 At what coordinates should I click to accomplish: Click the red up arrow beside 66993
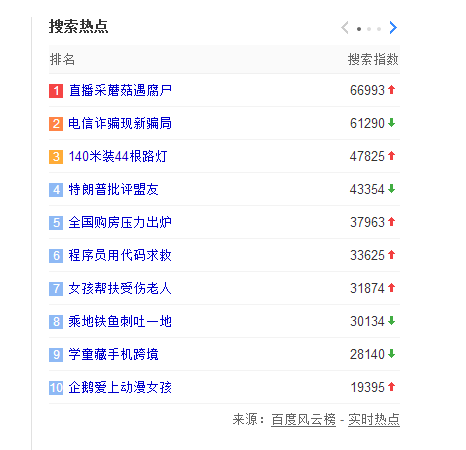(392, 90)
